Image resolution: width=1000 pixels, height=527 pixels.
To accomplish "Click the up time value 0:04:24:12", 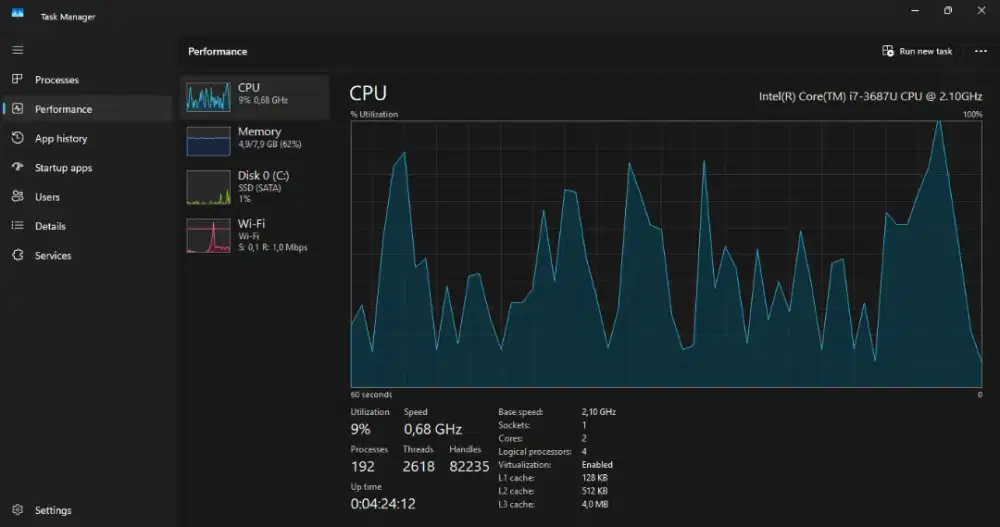I will [x=383, y=503].
